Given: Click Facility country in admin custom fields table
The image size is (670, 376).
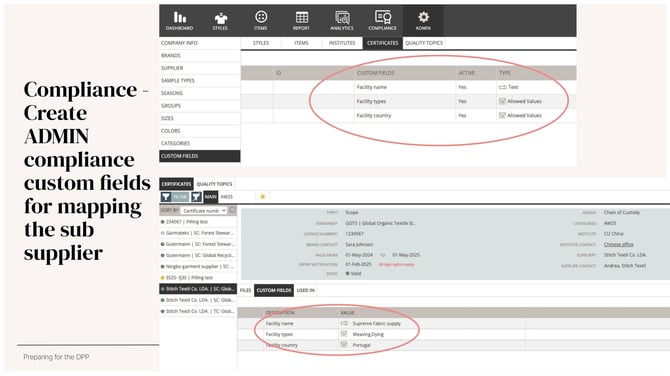Looking at the screenshot, I should click(x=373, y=115).
